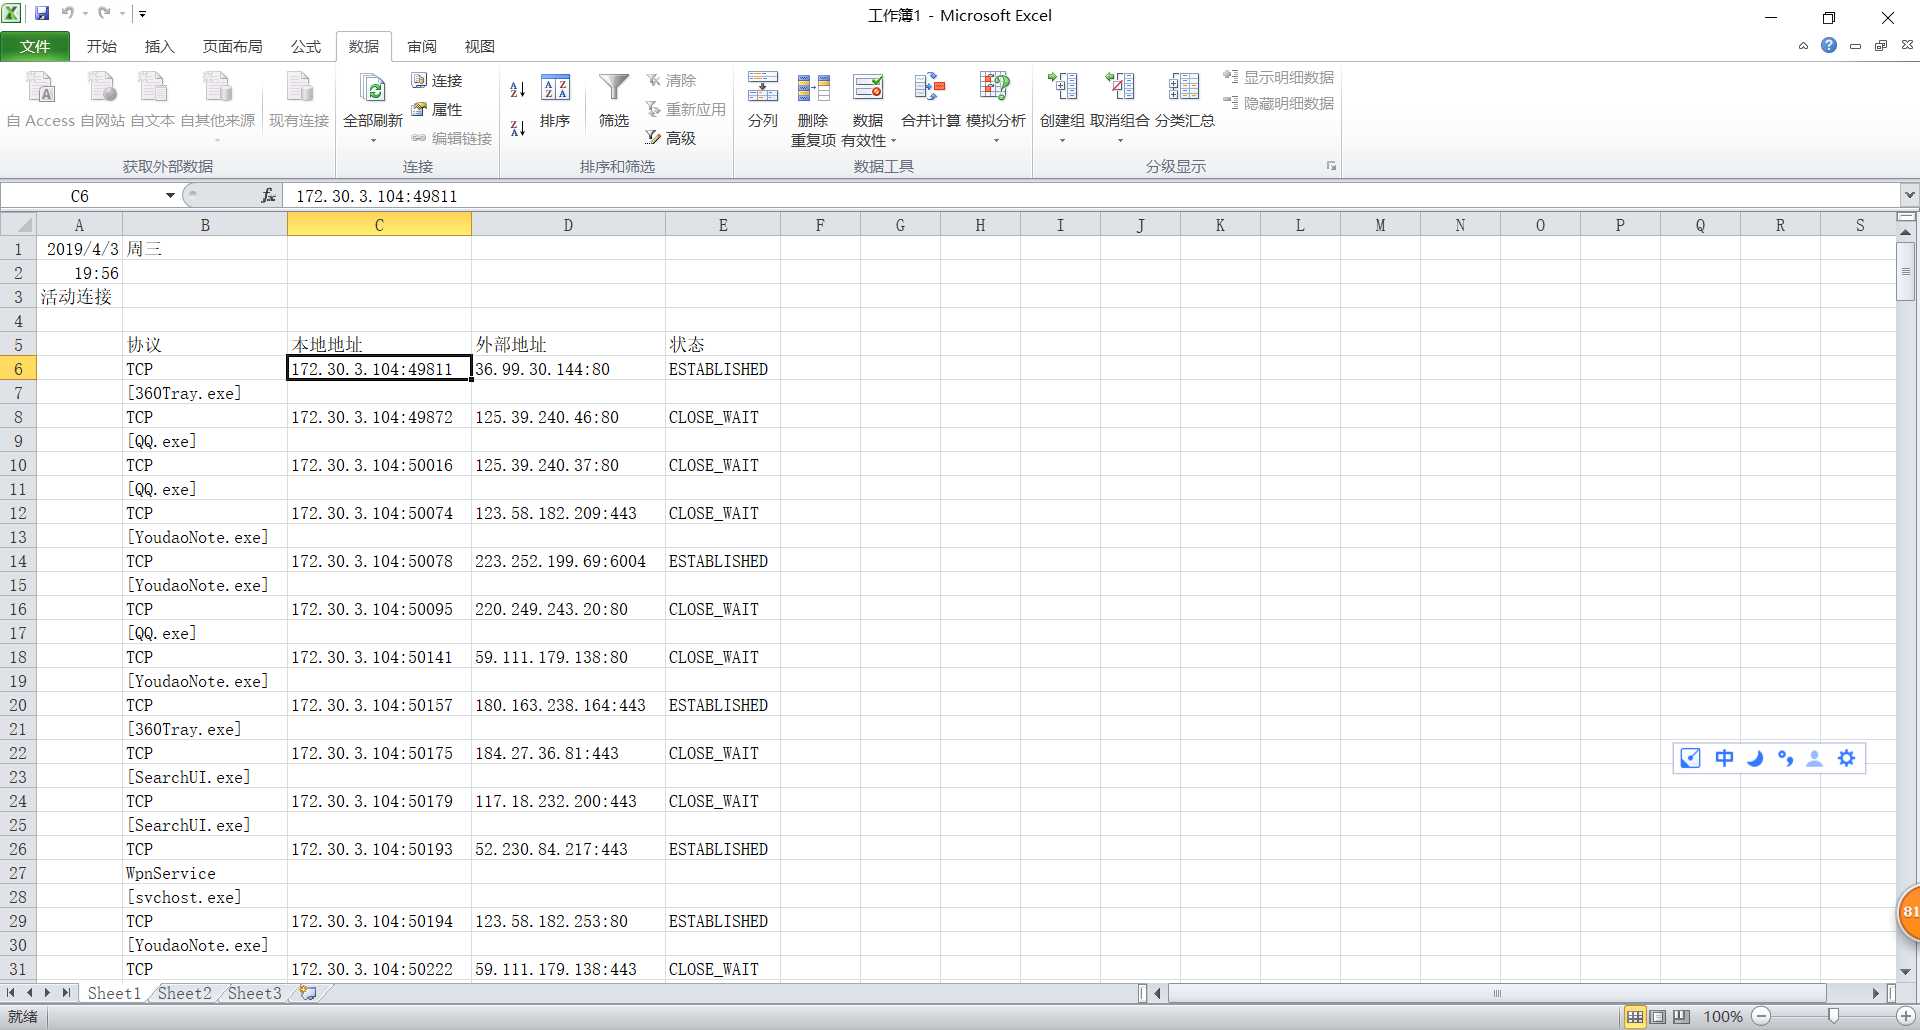1920x1030 pixels.
Task: Toggle IME 中 Chinese/English mode
Action: [x=1724, y=758]
